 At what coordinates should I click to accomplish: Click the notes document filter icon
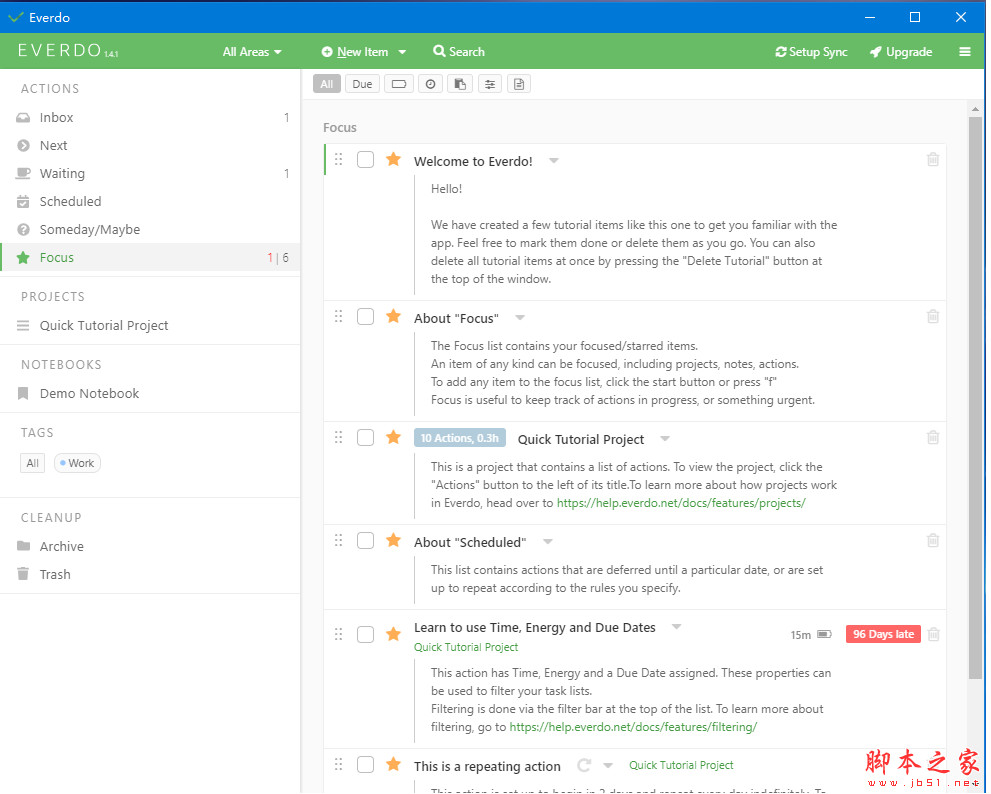point(518,84)
